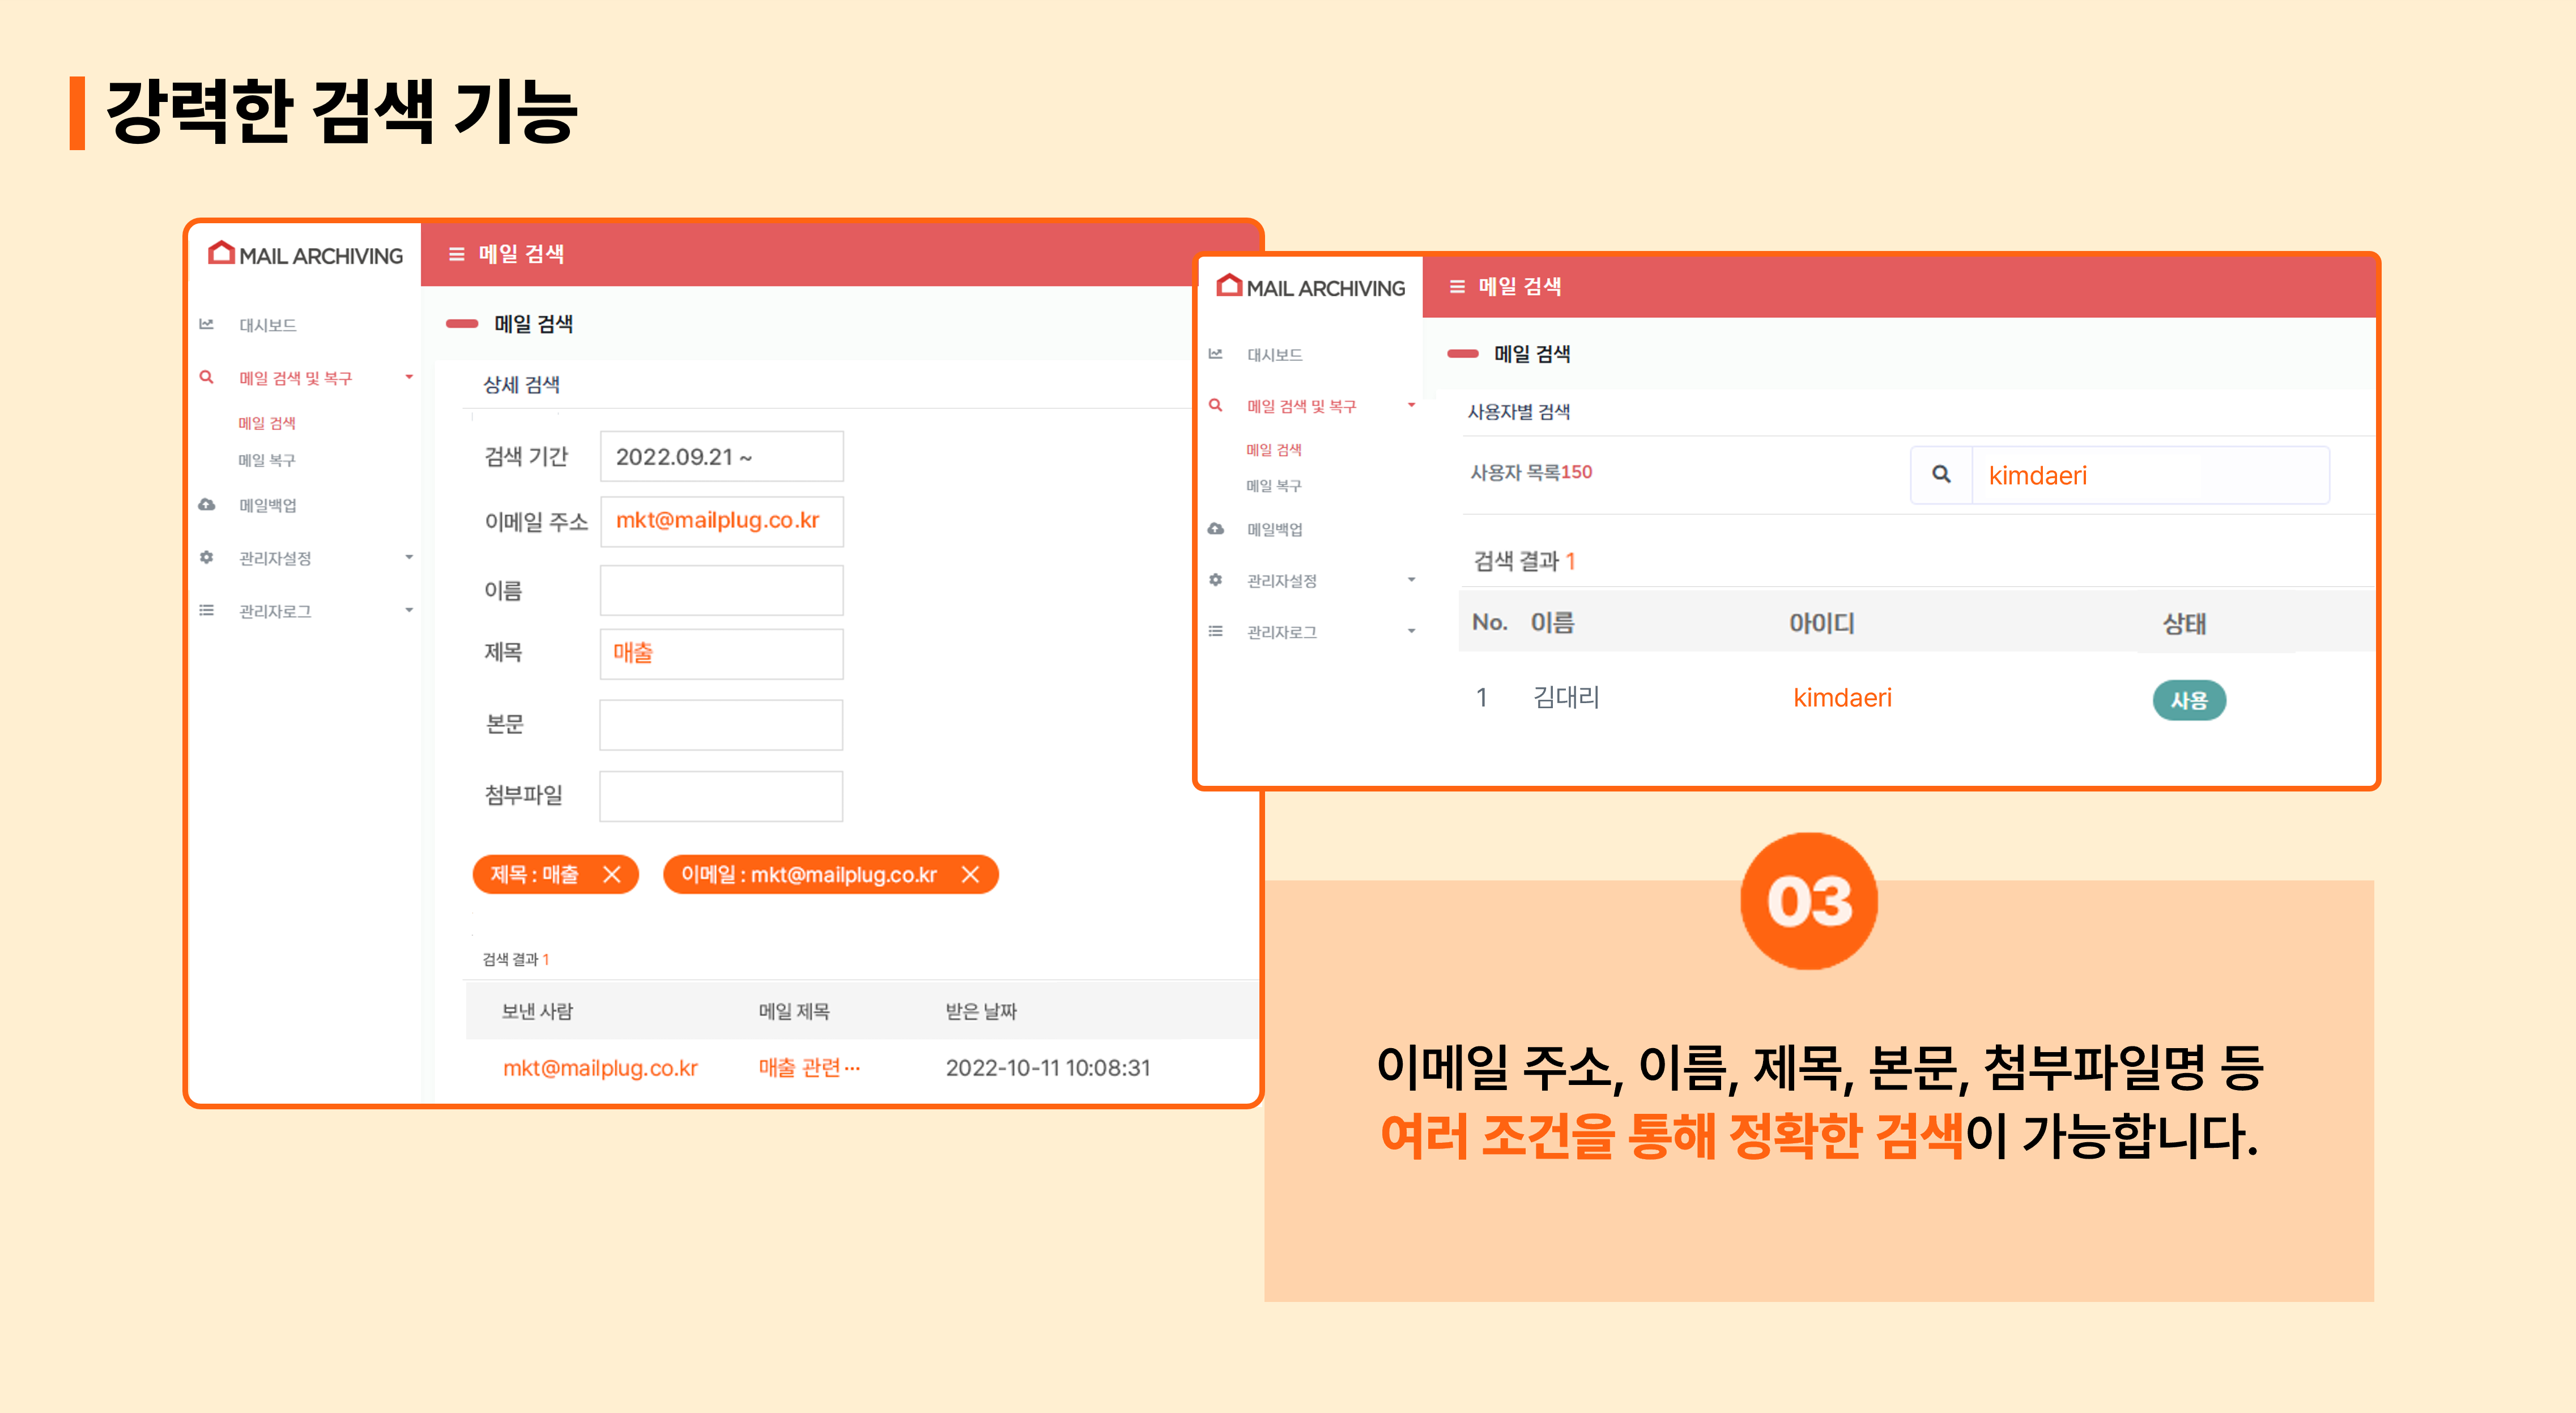Click the hamburger menu icon in left window header
The image size is (2576, 1413).
point(456,254)
